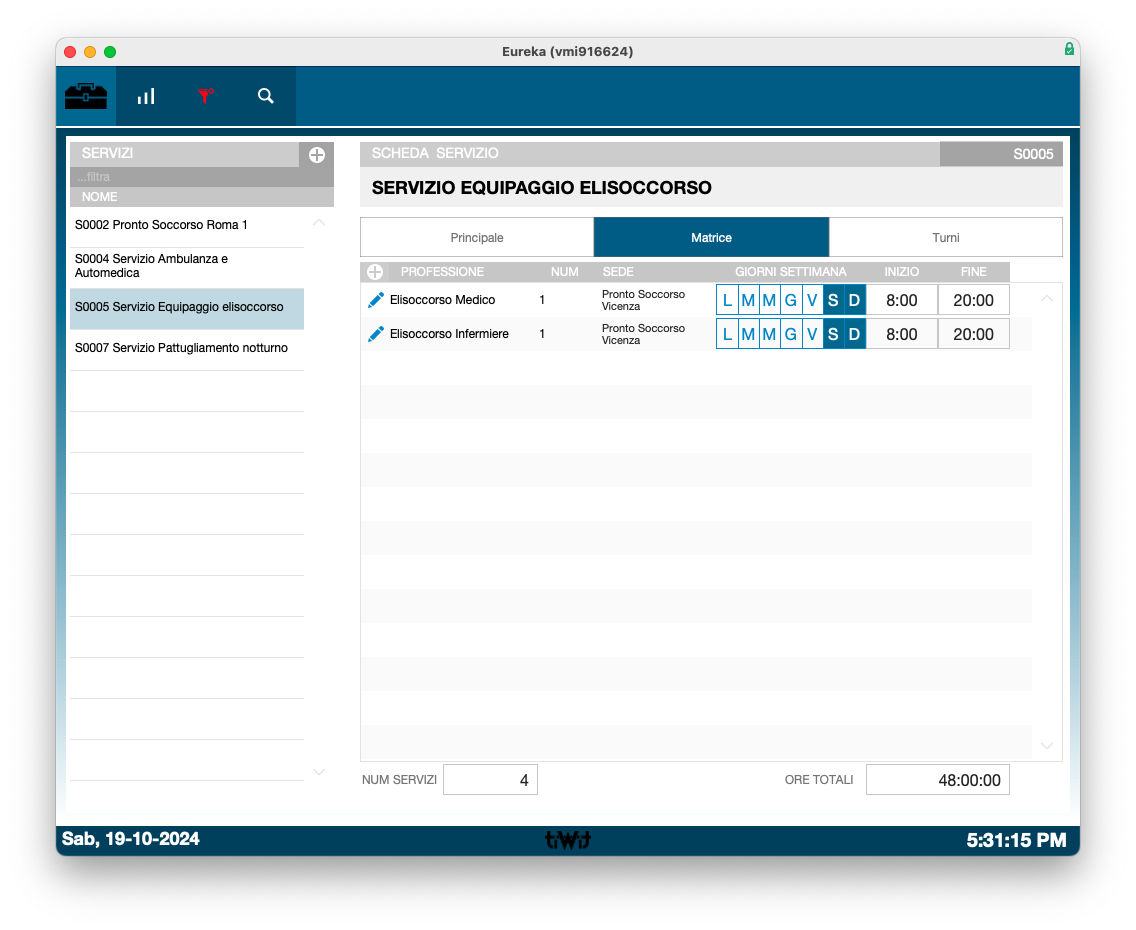
Task: Click end time 20:00 for Elisoccorso Infermiere
Action: [x=973, y=334]
